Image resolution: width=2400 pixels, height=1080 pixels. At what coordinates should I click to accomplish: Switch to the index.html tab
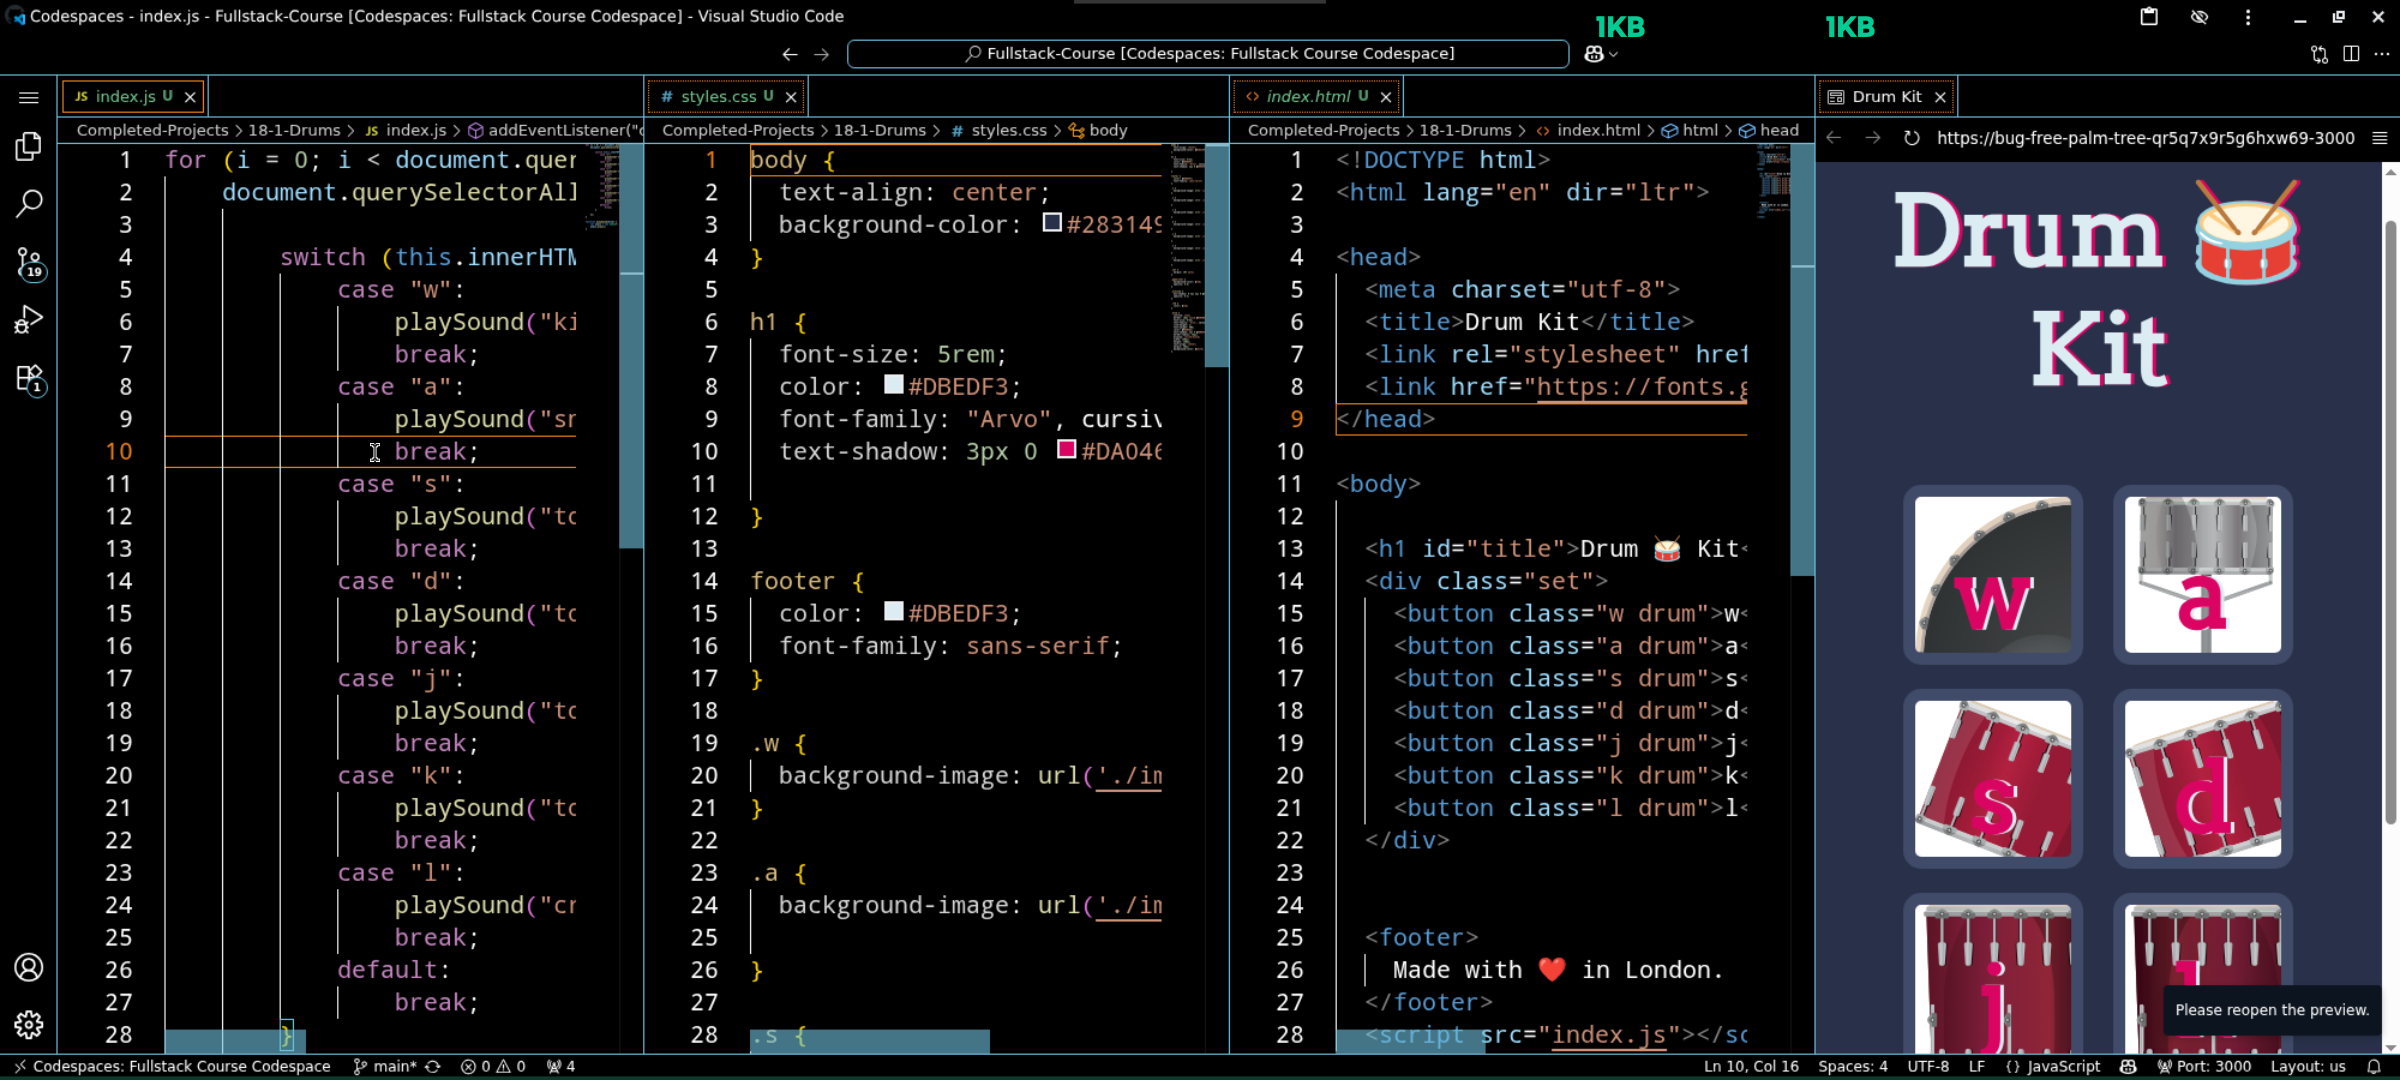[1307, 96]
